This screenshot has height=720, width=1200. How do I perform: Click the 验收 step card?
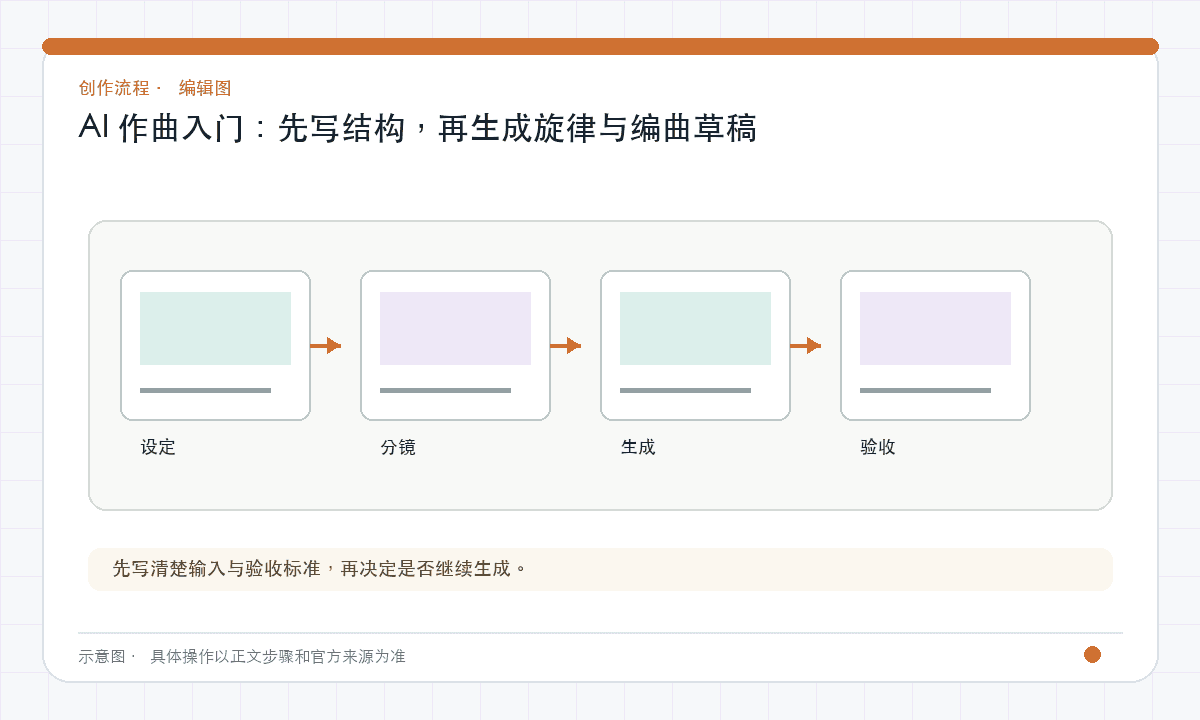935,345
